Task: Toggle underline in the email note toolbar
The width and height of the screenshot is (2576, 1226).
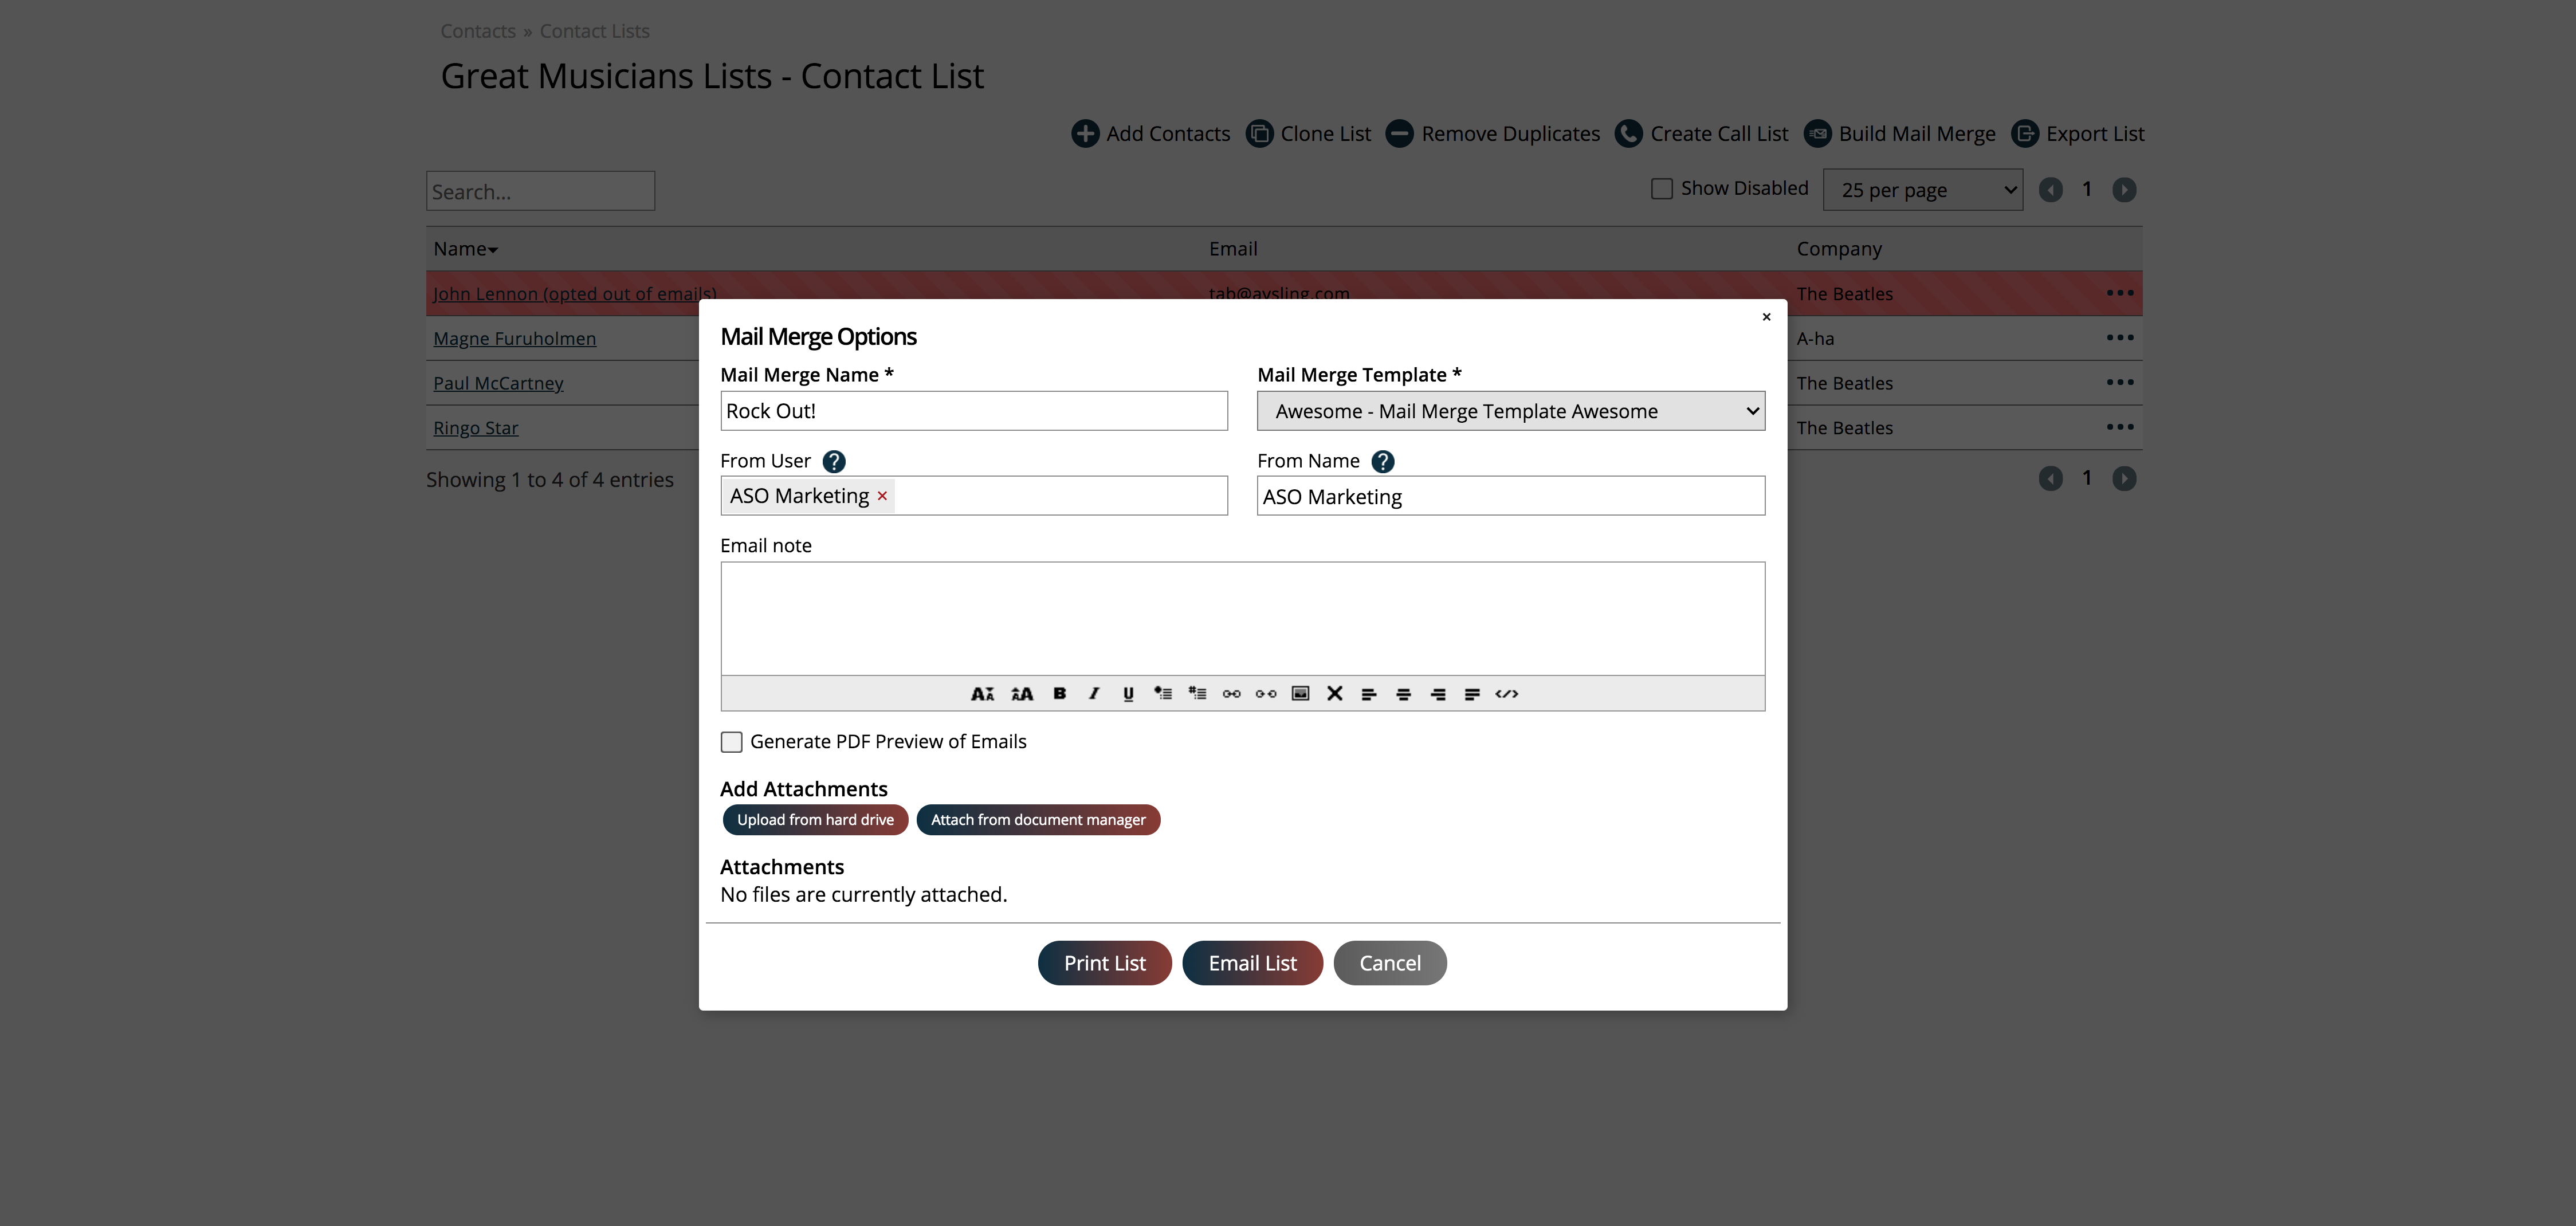Action: click(x=1128, y=693)
